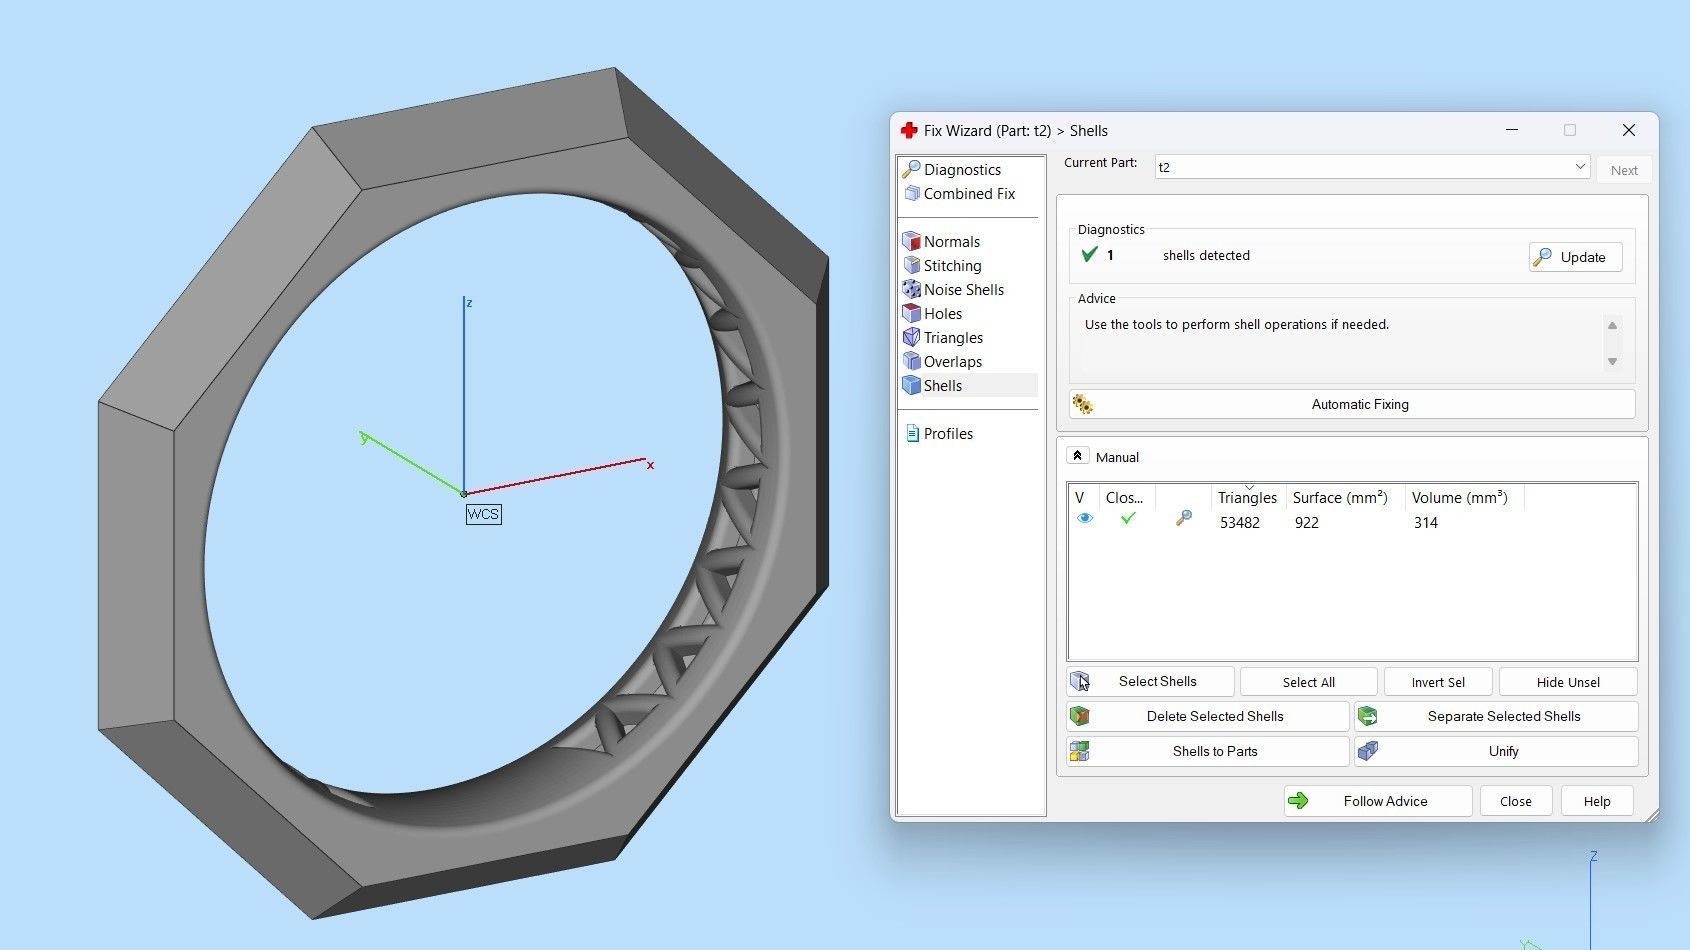Go to the Normals fixing step
The image size is (1690, 950).
[941, 242]
